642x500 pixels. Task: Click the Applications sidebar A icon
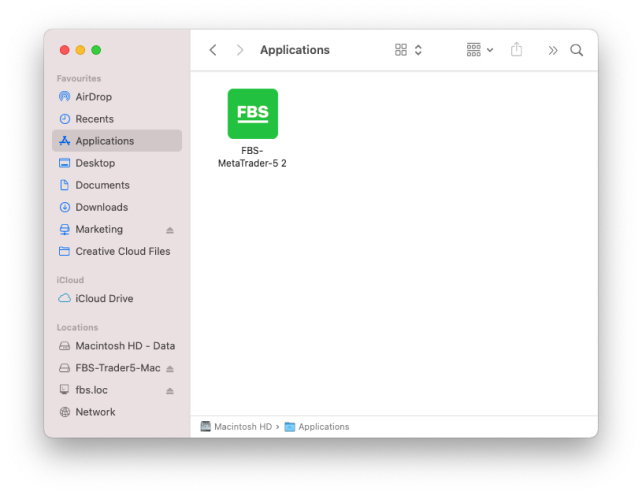pyautogui.click(x=65, y=141)
